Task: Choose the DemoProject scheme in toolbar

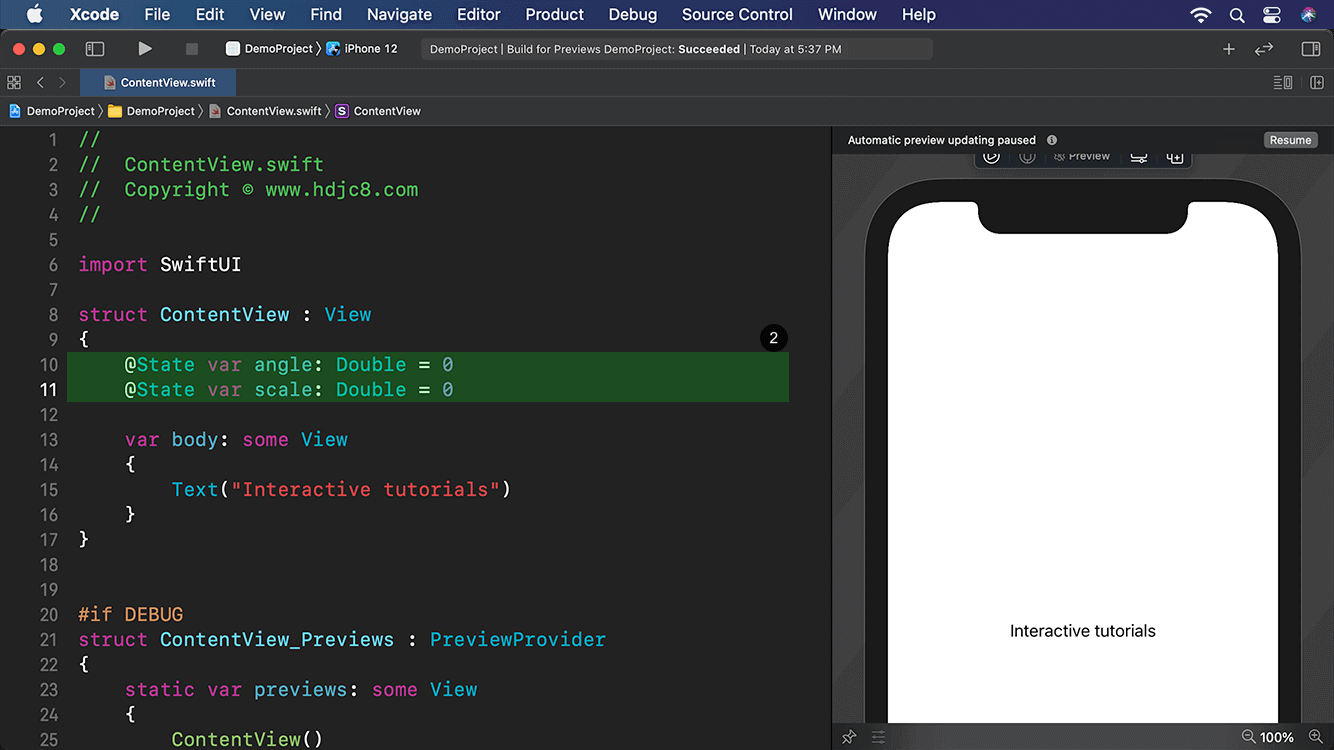Action: 270,49
